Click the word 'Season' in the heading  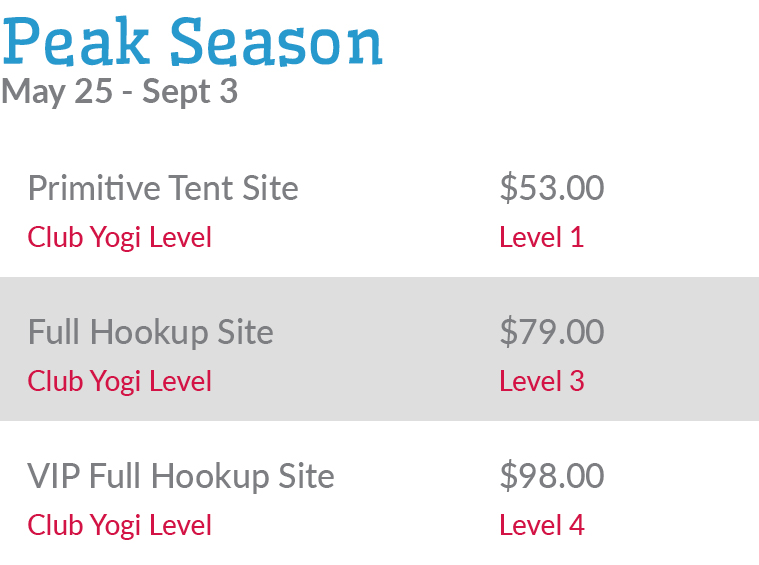coord(277,41)
